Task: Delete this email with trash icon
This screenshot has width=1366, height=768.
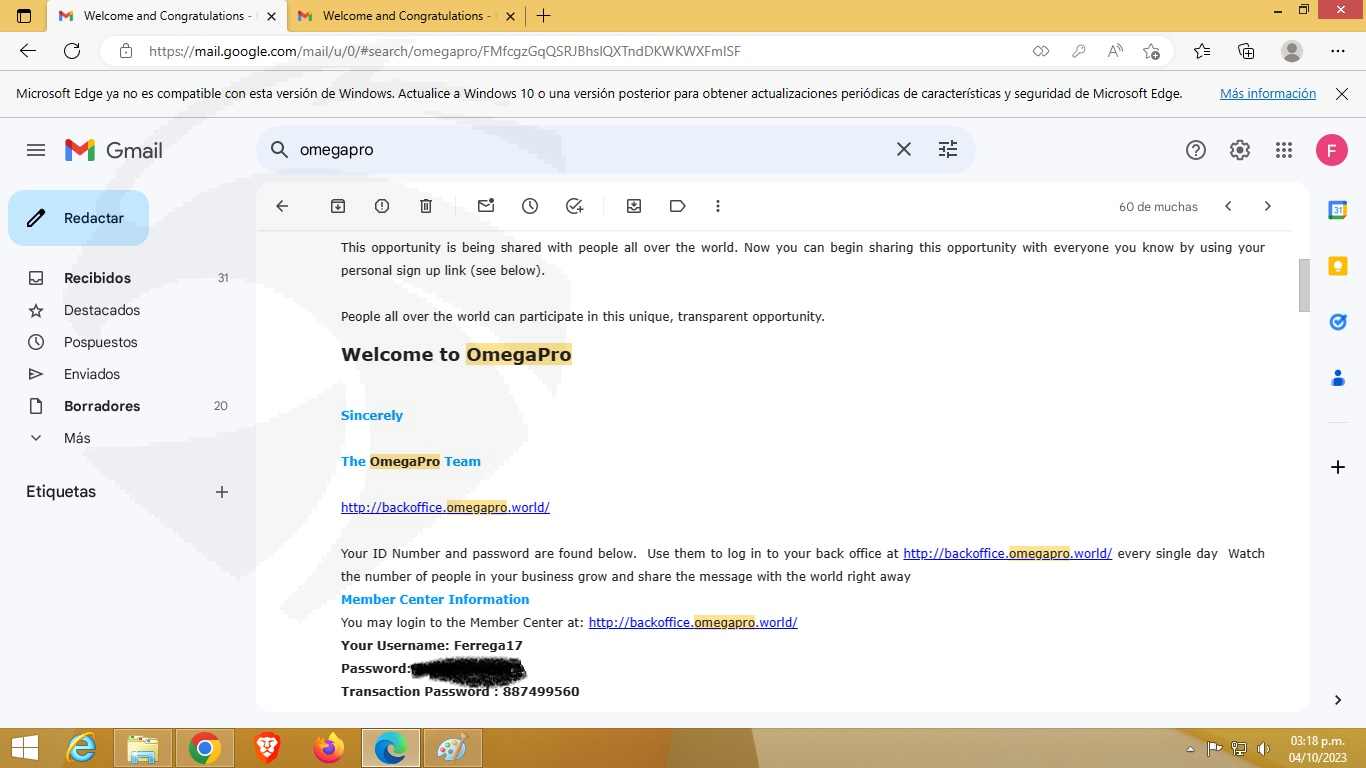Action: [426, 206]
